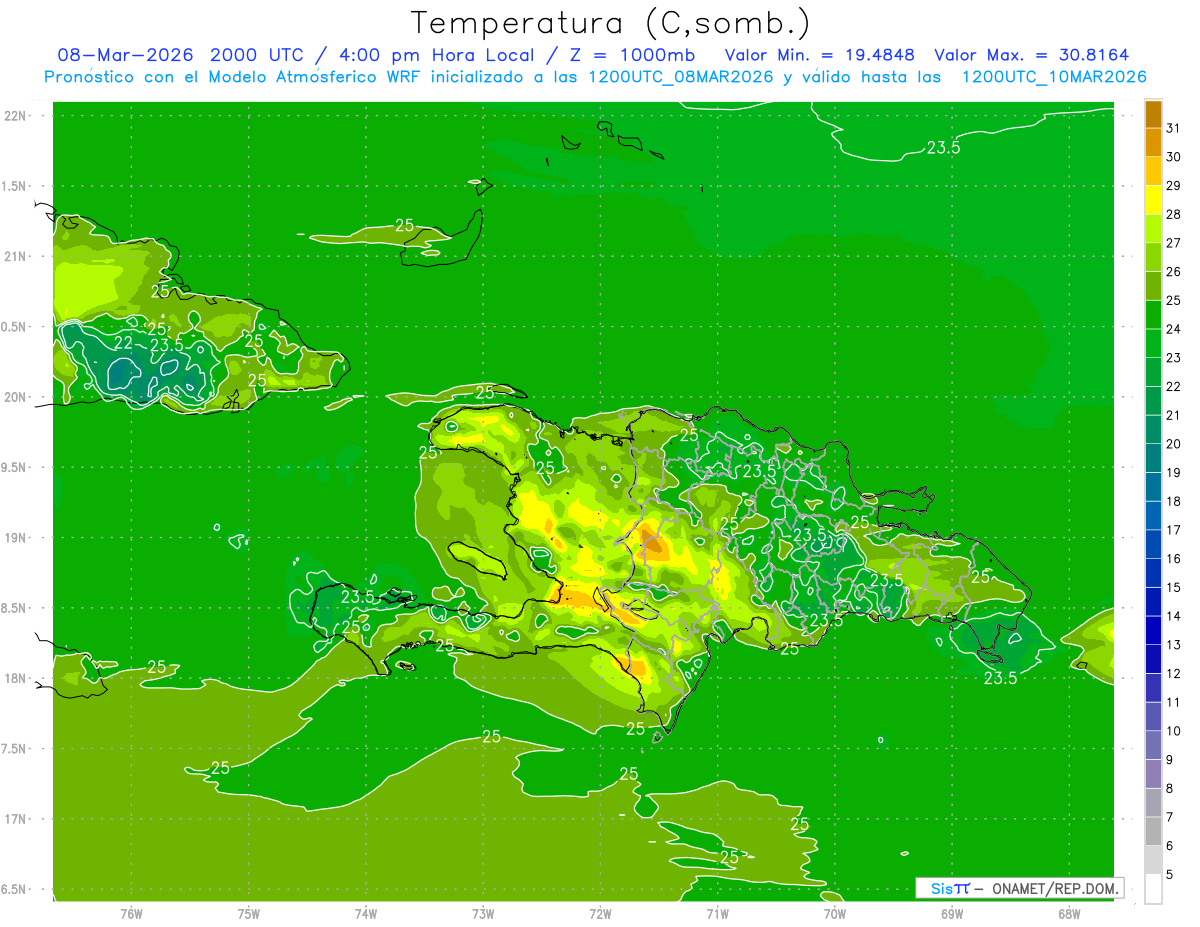
Task: Click the "71W" longitude axis label
Action: point(717,914)
